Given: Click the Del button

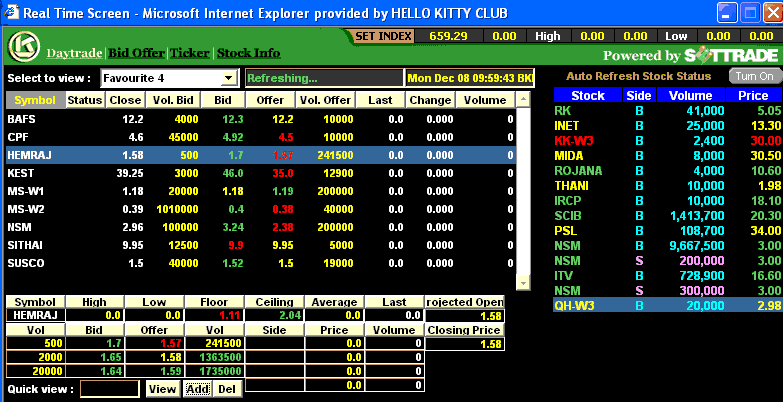Looking at the screenshot, I should [228, 389].
